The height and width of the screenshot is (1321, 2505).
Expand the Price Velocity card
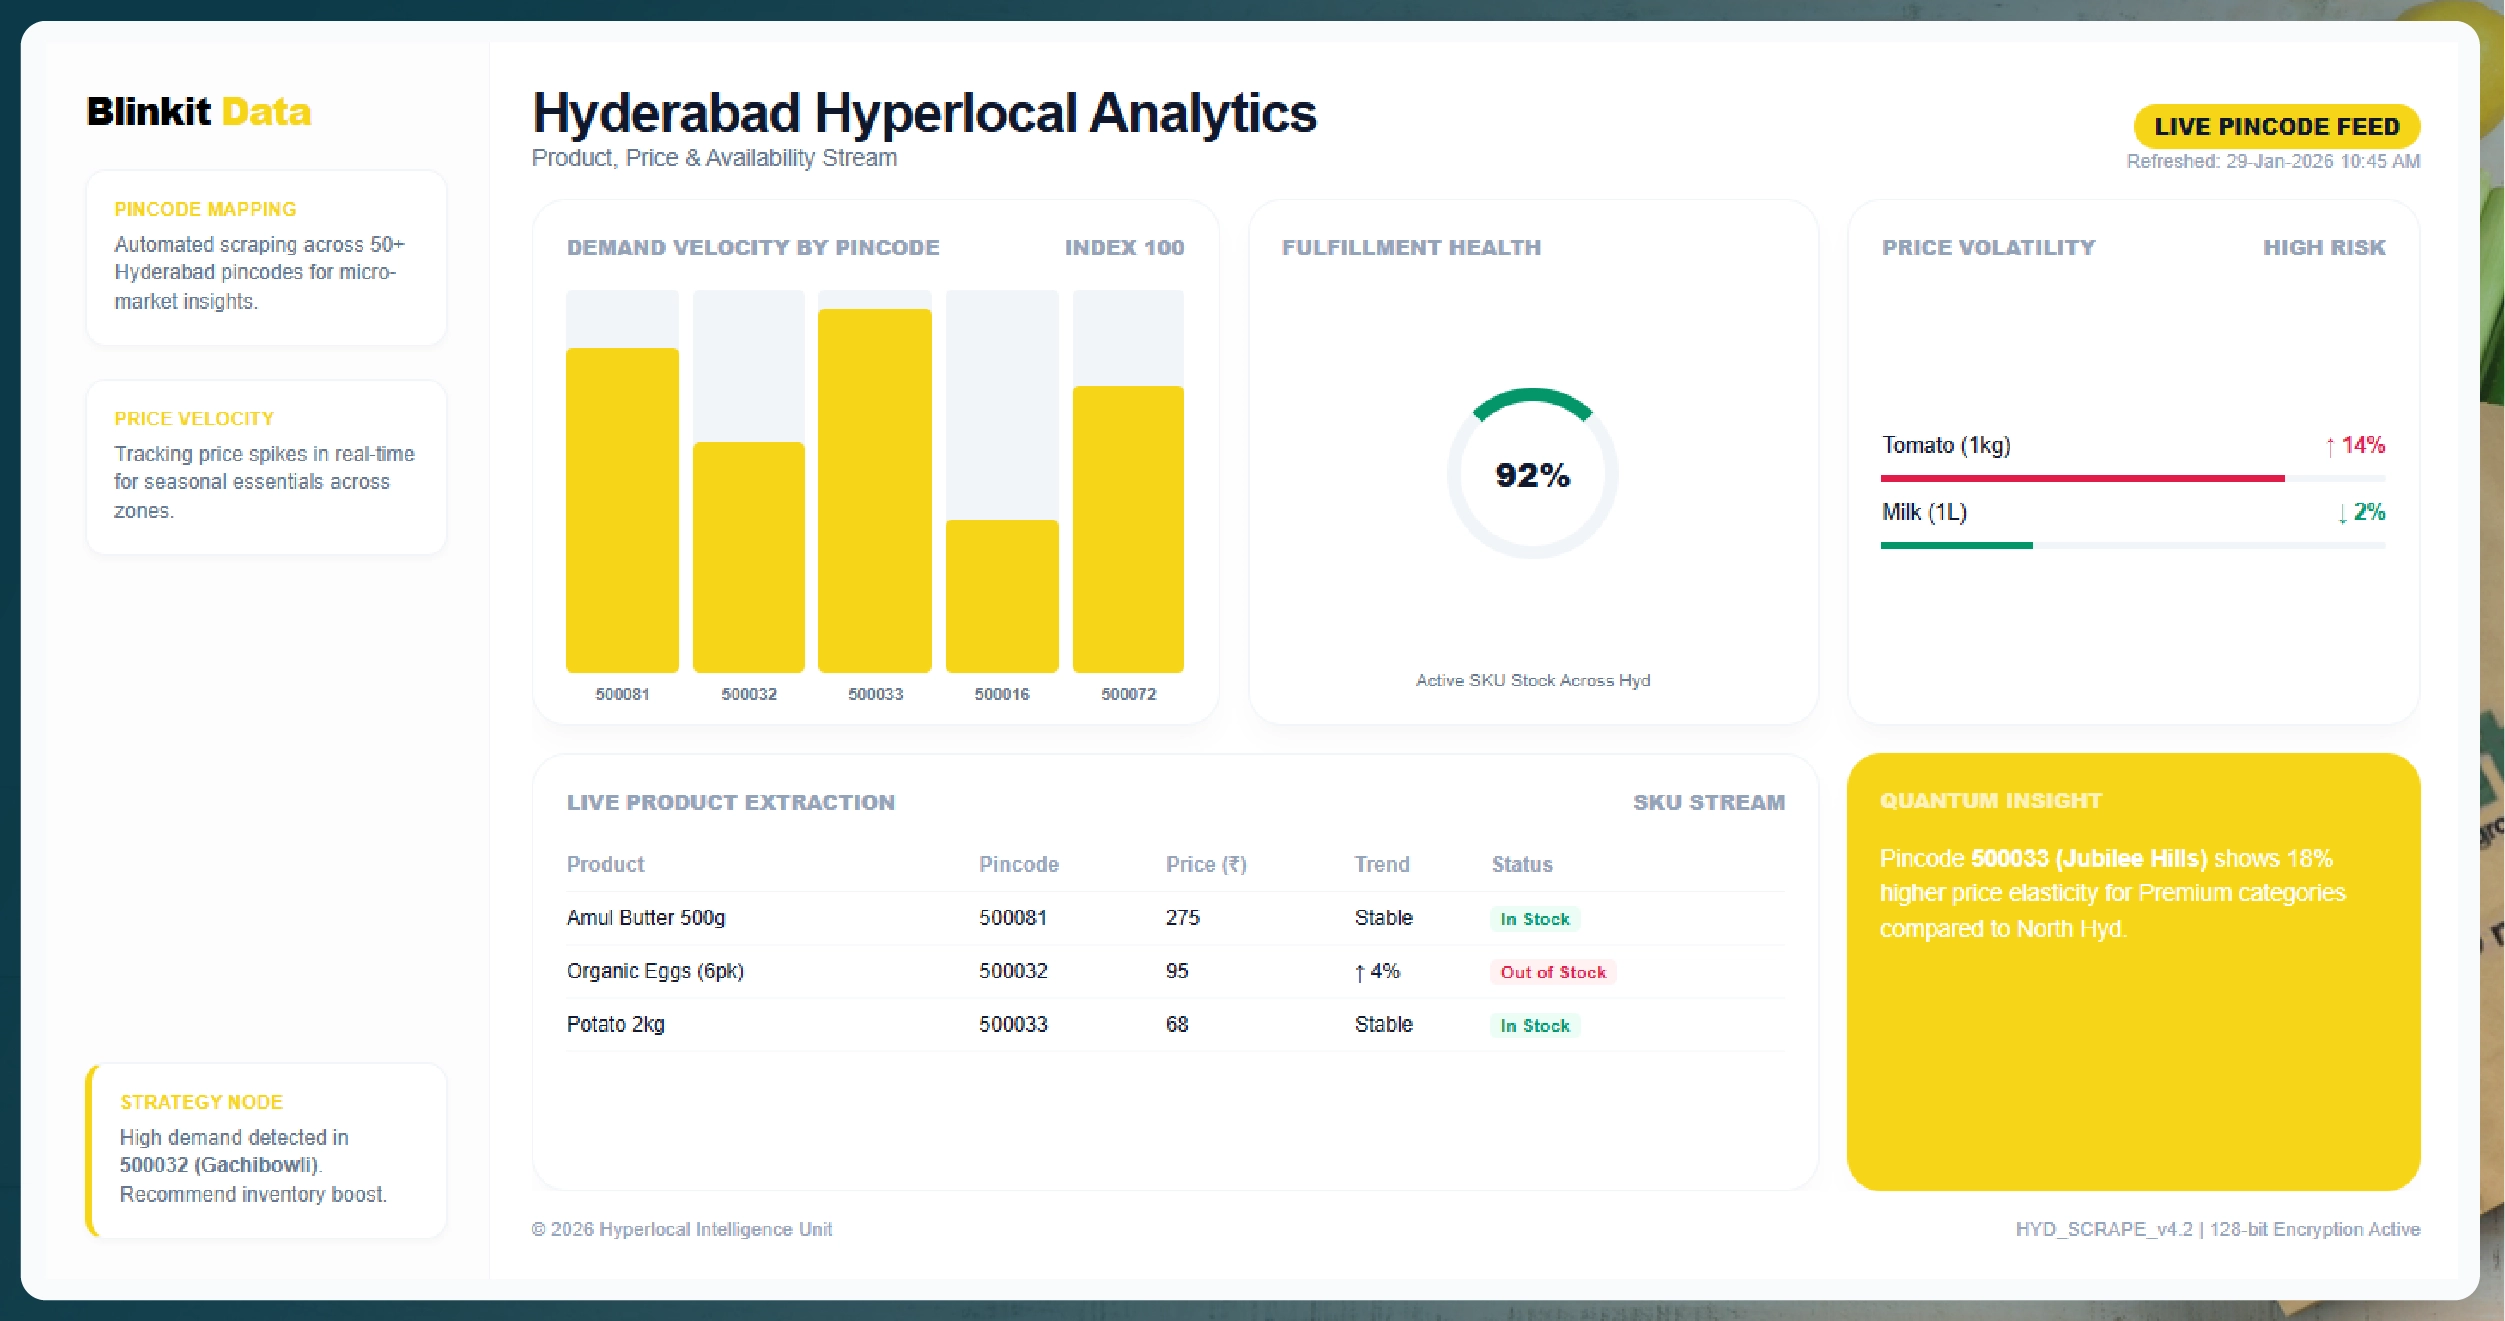click(x=265, y=467)
